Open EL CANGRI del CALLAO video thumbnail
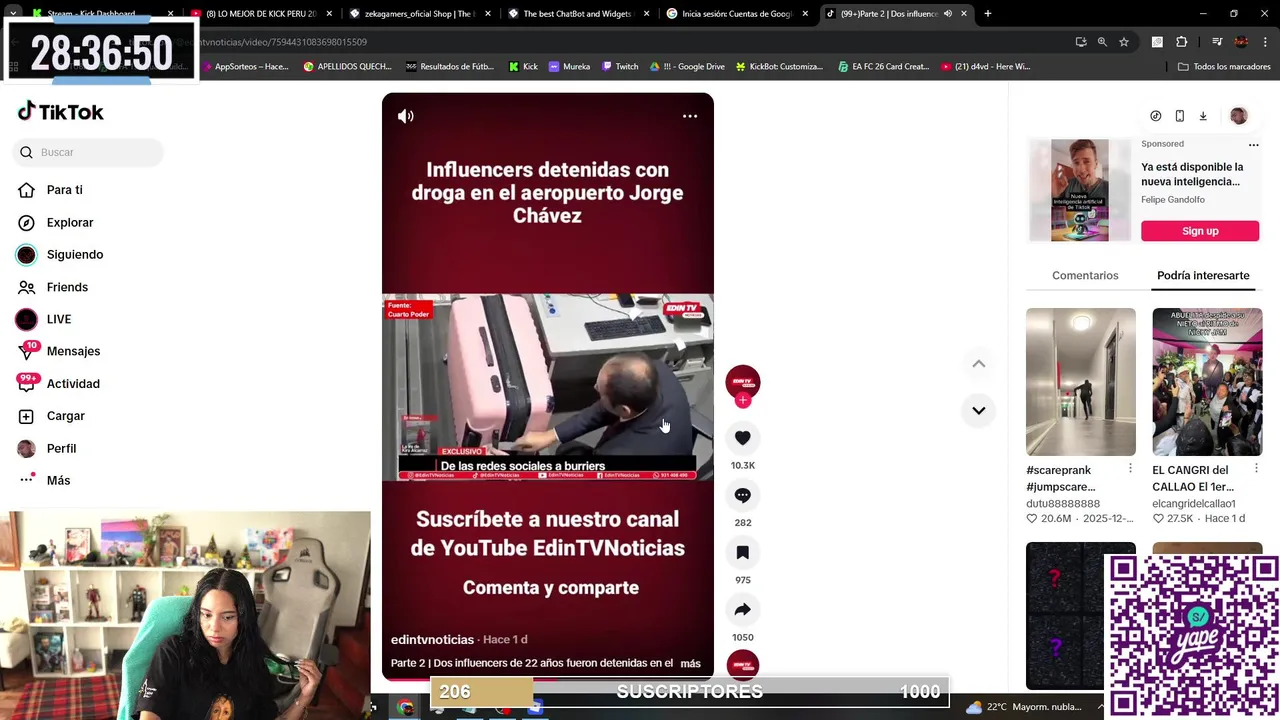The height and width of the screenshot is (720, 1280). coord(1207,382)
